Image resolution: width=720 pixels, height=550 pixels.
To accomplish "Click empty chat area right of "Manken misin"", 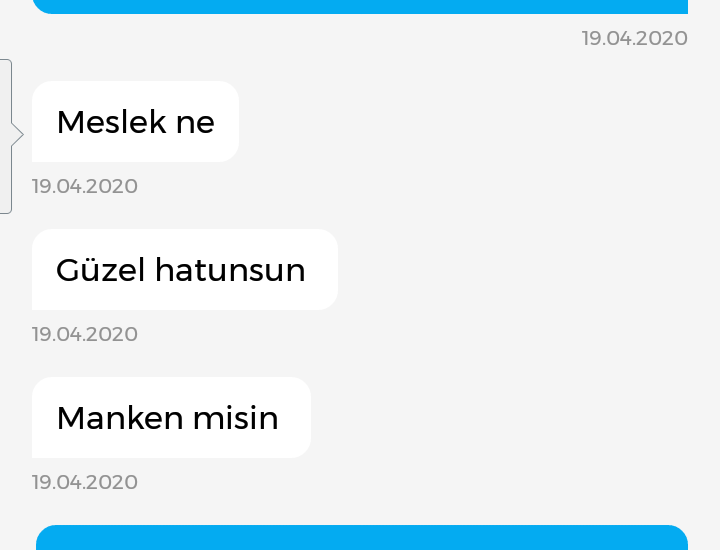I will coord(505,417).
